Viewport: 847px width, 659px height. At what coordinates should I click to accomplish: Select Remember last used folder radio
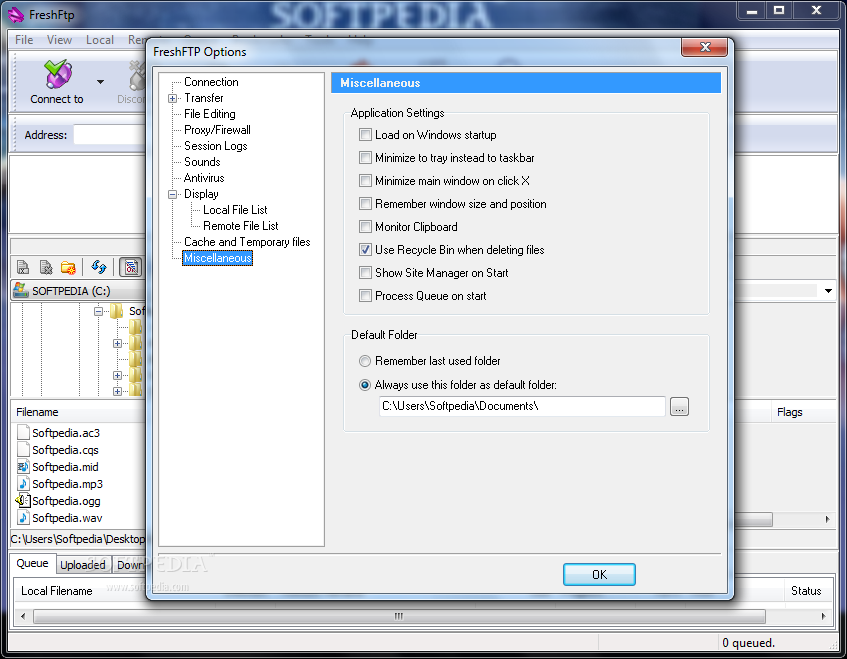coord(365,361)
